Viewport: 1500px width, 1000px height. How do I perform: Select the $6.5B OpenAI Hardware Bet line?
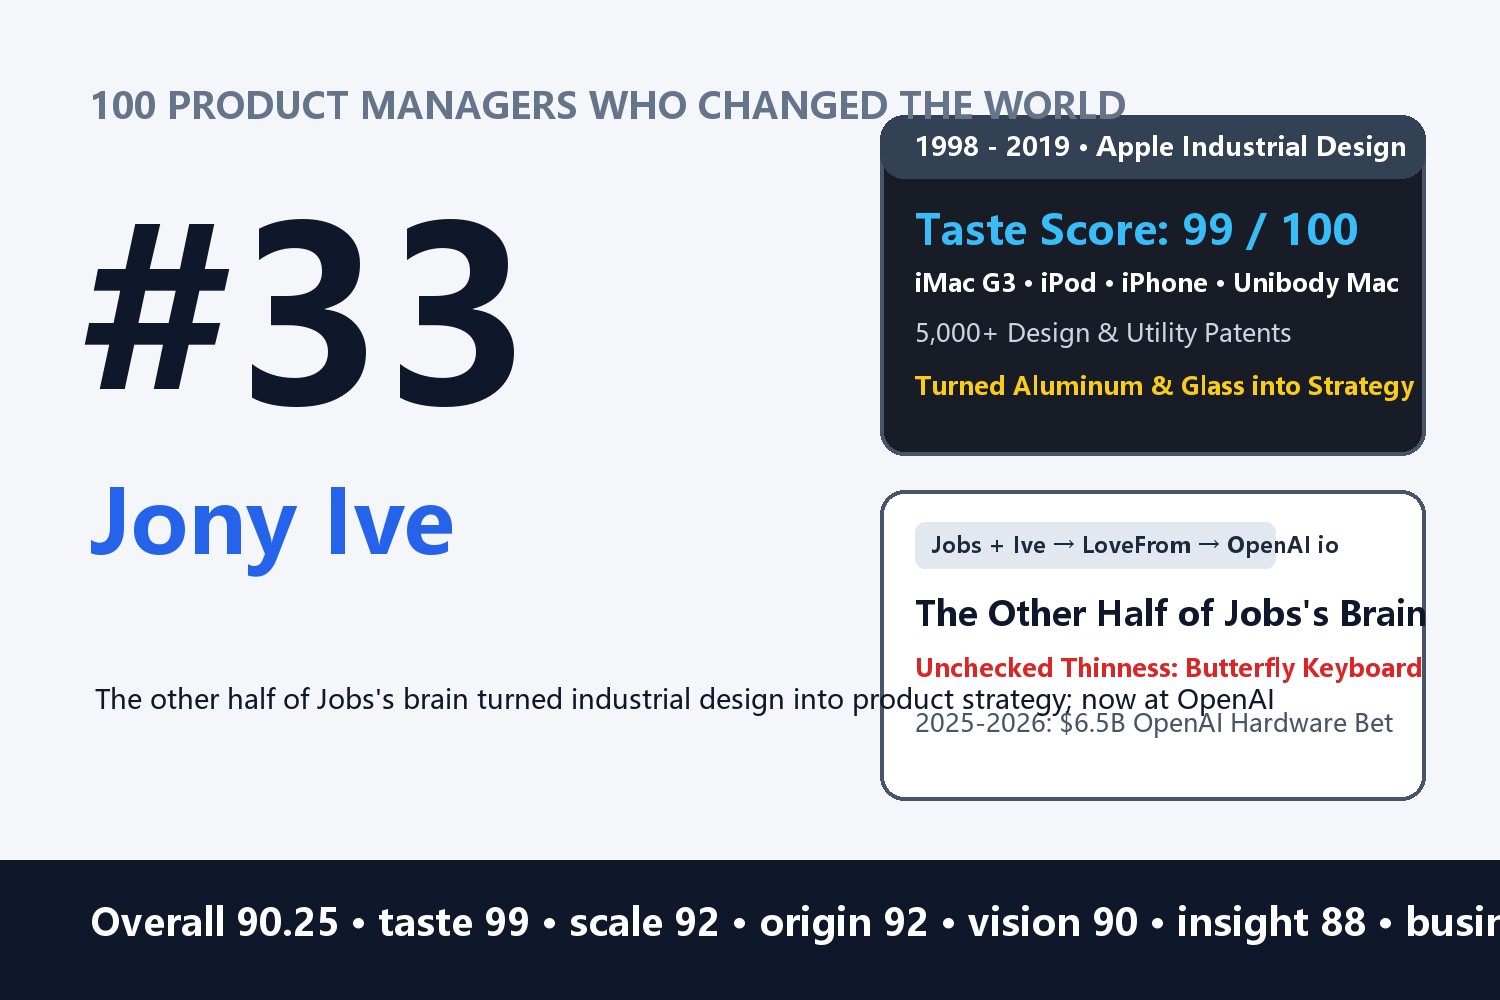point(1154,723)
